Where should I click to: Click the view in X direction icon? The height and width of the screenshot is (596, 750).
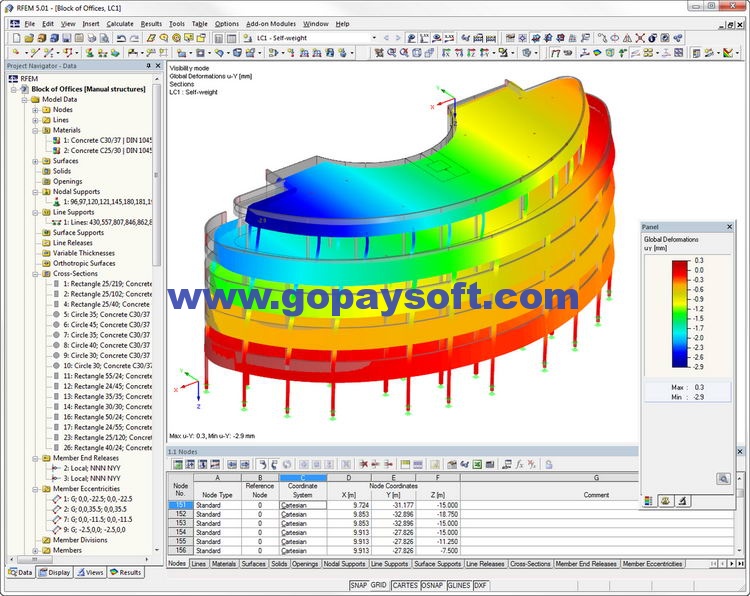(446, 53)
